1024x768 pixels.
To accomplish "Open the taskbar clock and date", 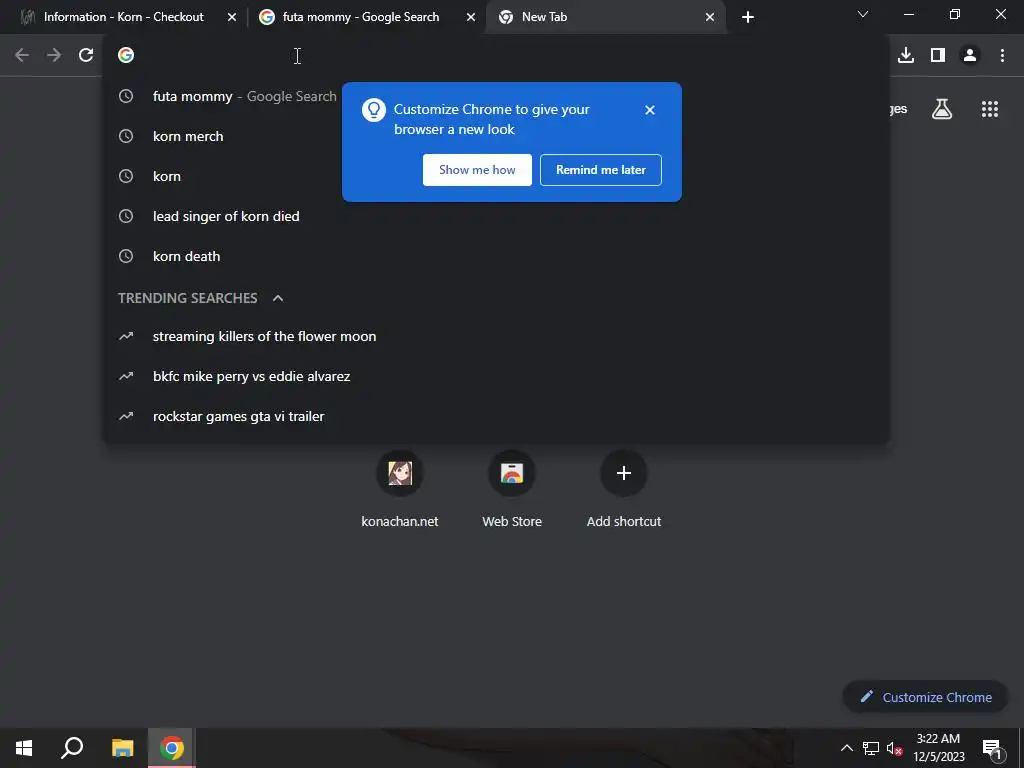I will click(938, 748).
